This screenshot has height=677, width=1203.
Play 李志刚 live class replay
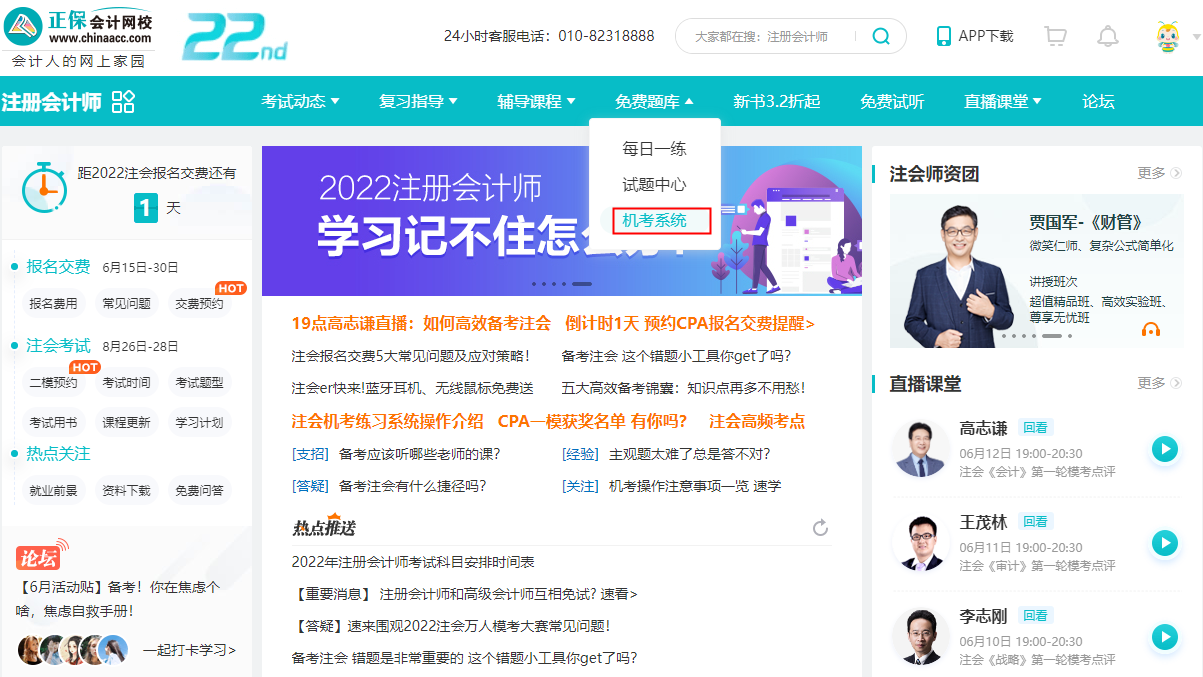click(x=1164, y=637)
